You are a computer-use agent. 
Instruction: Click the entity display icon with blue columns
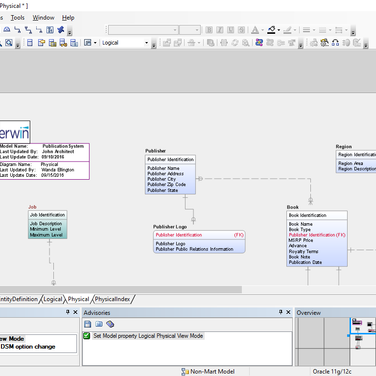[74, 43]
